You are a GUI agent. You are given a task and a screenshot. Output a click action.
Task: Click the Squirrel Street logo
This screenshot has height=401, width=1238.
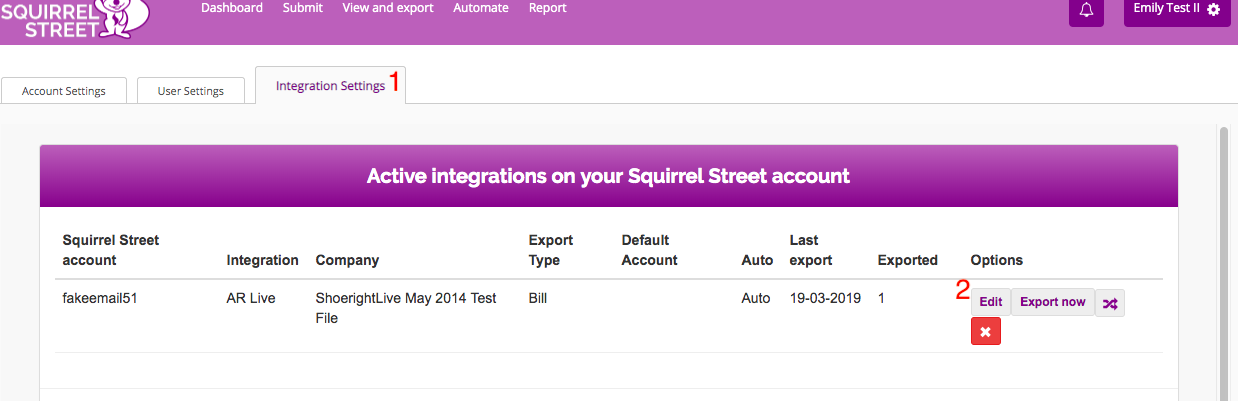coord(74,19)
